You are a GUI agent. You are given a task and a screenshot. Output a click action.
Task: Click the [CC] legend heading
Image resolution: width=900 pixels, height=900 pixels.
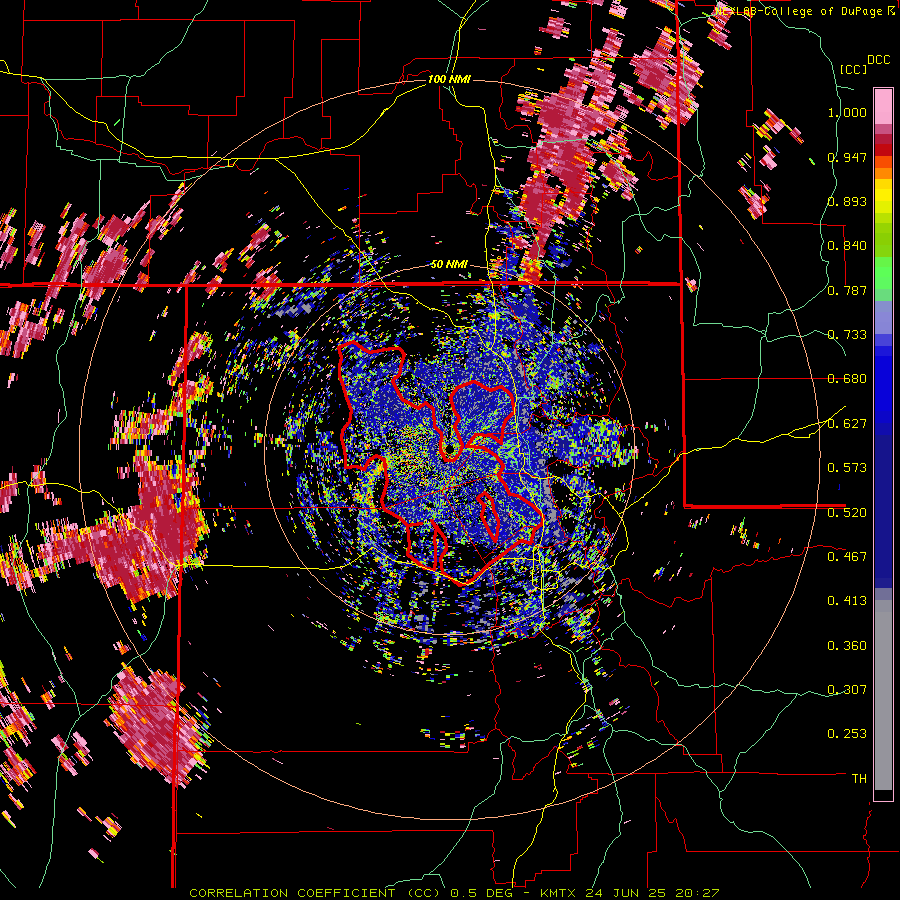point(854,69)
